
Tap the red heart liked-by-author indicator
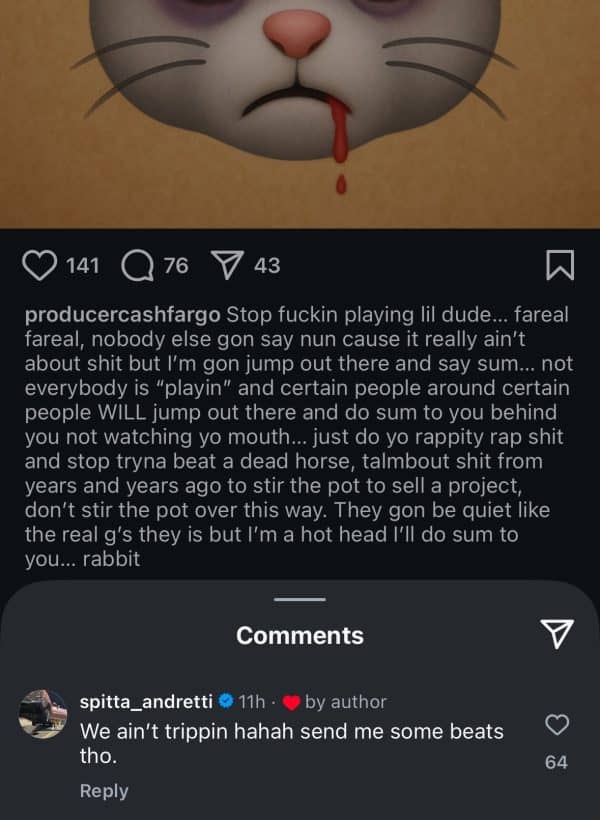pos(292,702)
